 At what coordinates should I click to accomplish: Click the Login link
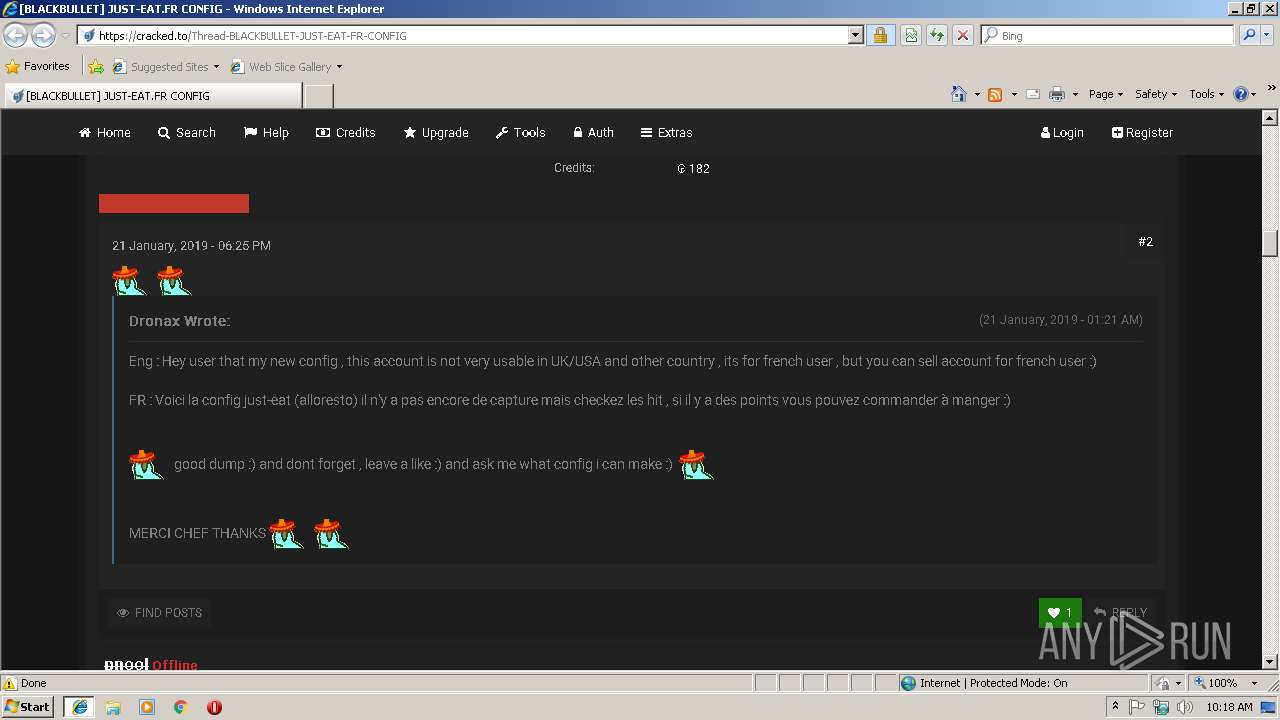pos(1062,132)
